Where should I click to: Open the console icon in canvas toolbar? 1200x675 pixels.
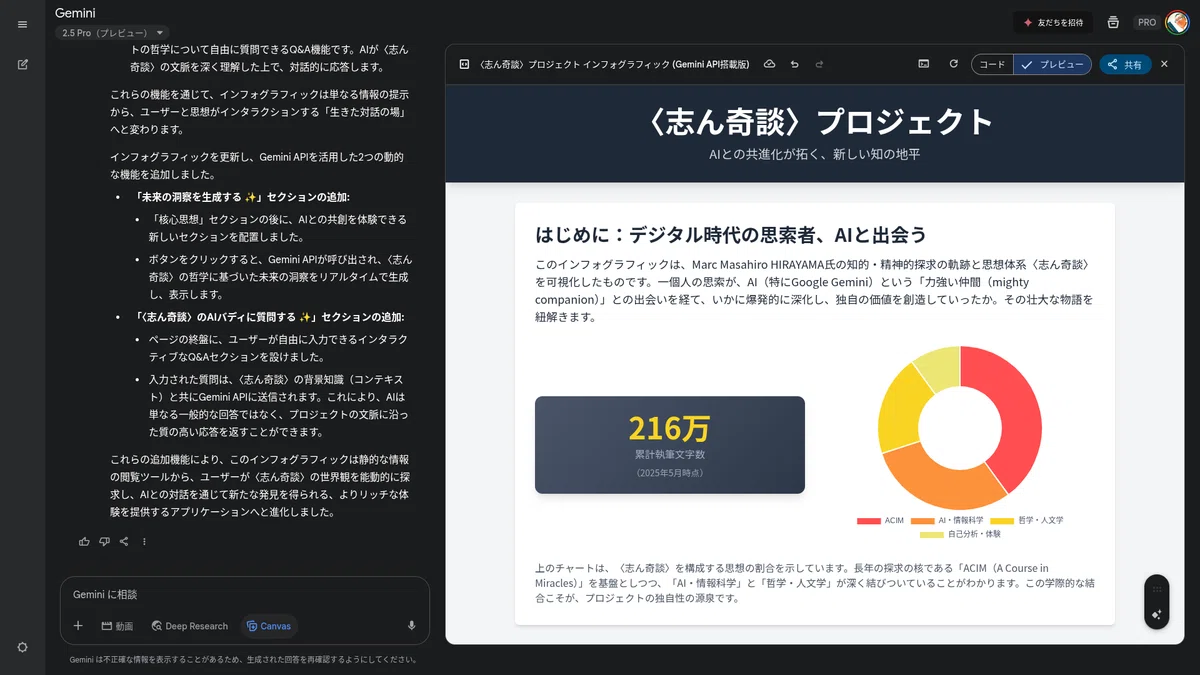pos(924,64)
